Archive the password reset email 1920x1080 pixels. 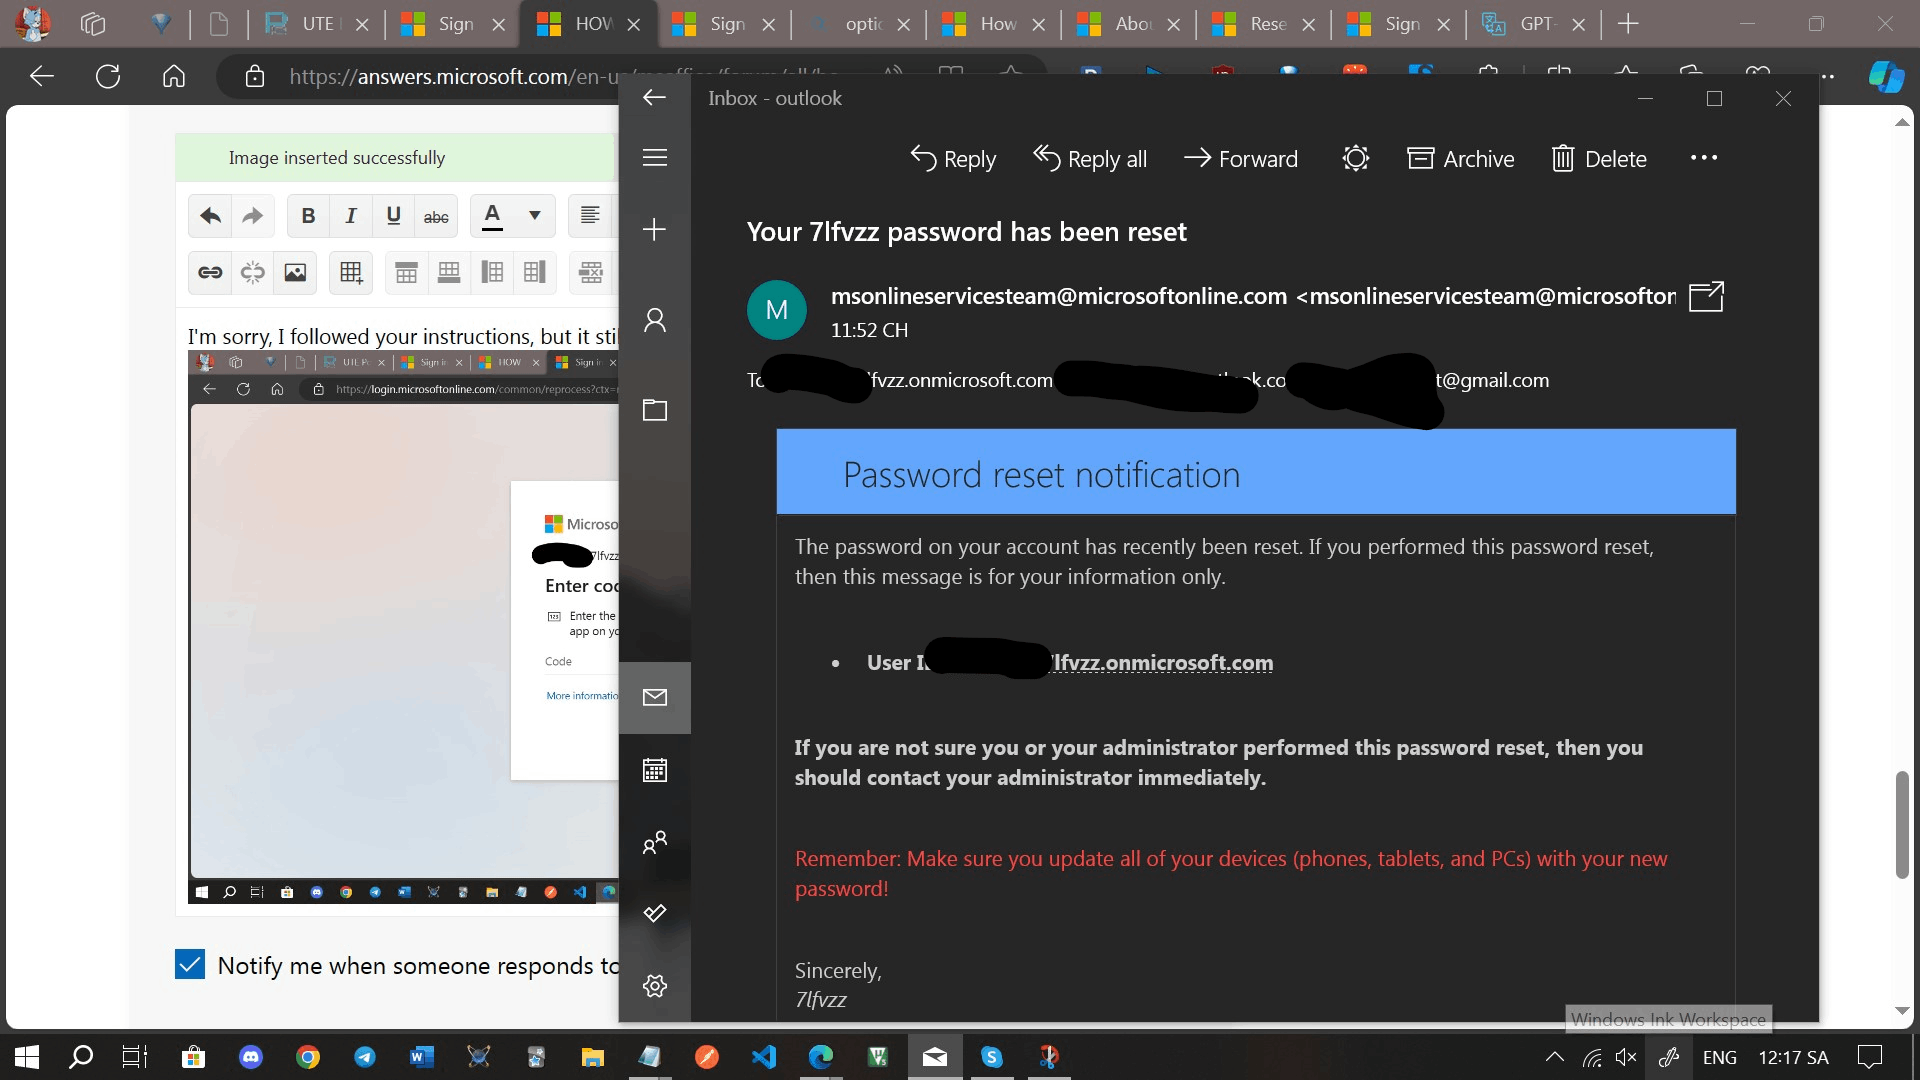(x=1461, y=159)
